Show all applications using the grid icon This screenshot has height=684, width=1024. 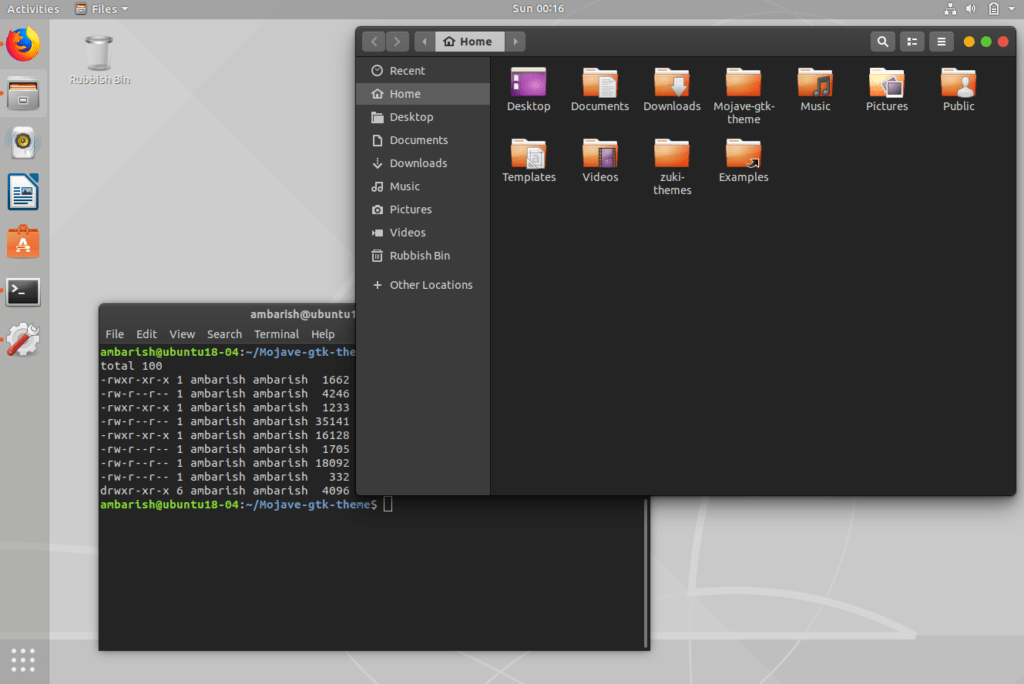[x=22, y=659]
